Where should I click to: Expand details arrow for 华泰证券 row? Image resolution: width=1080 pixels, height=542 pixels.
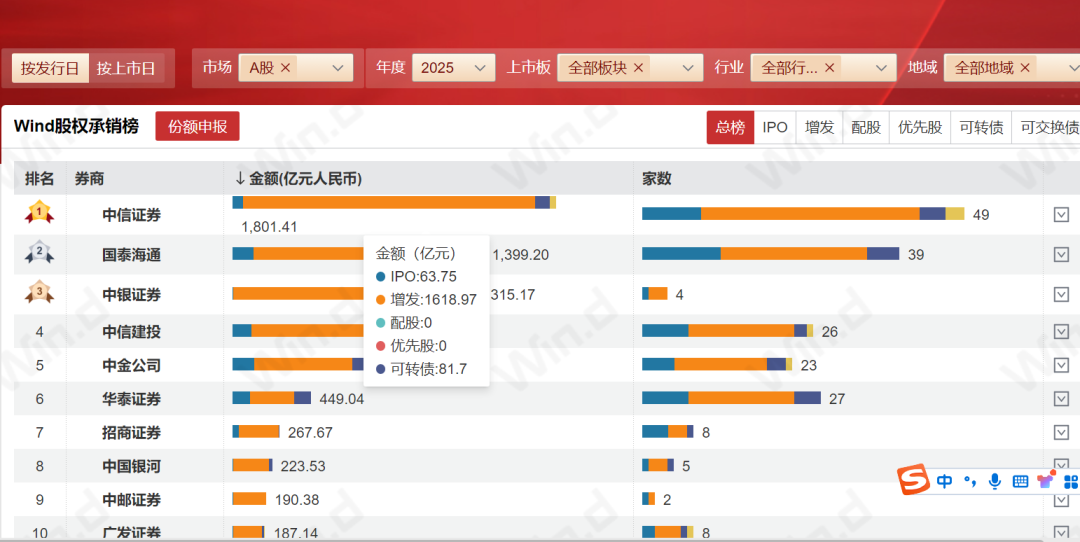coord(1061,399)
